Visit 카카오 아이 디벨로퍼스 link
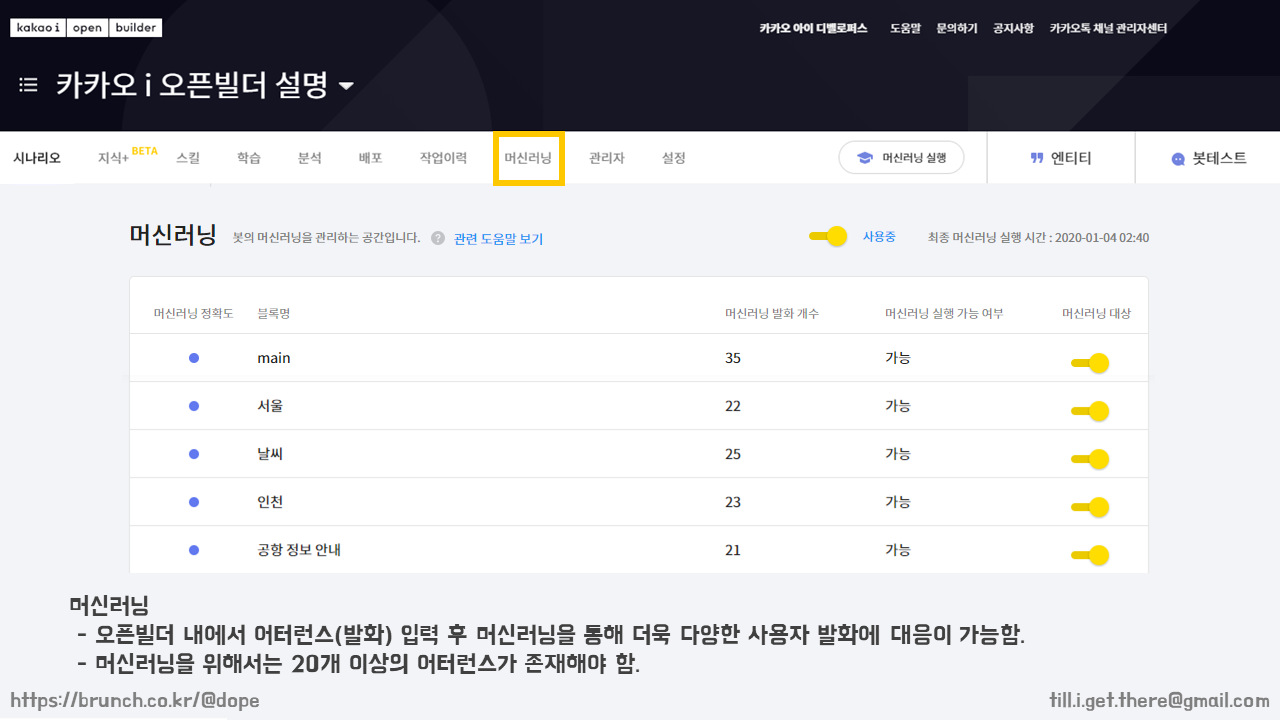Screen dimensions: 1280x720 pyautogui.click(x=813, y=28)
